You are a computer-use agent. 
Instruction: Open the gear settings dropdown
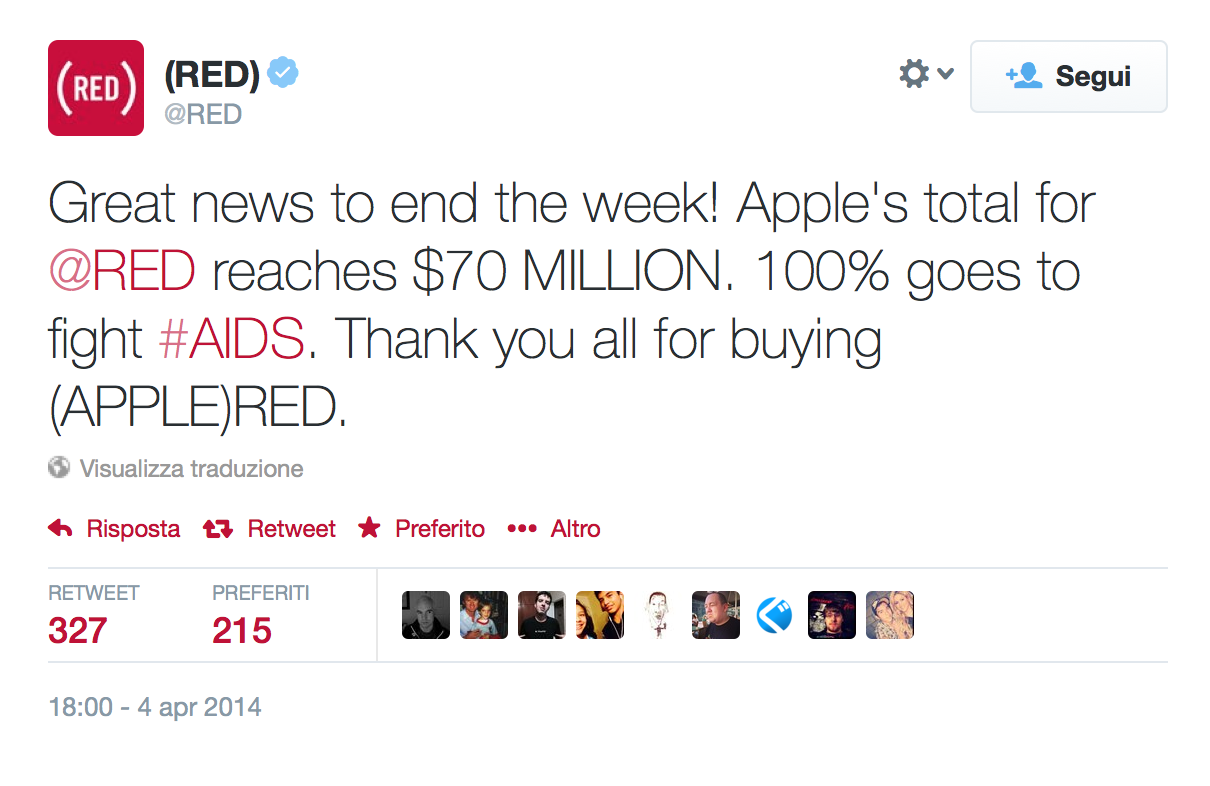pos(925,74)
